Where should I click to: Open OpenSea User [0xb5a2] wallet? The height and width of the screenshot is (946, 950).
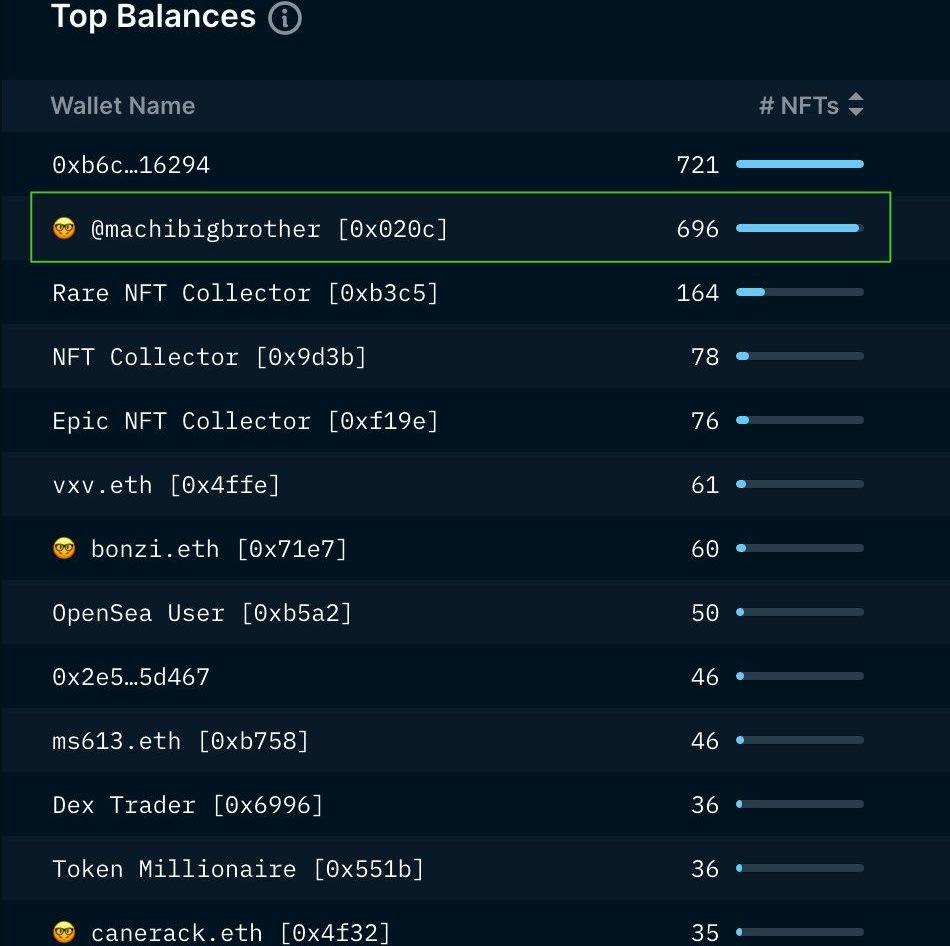coord(202,613)
